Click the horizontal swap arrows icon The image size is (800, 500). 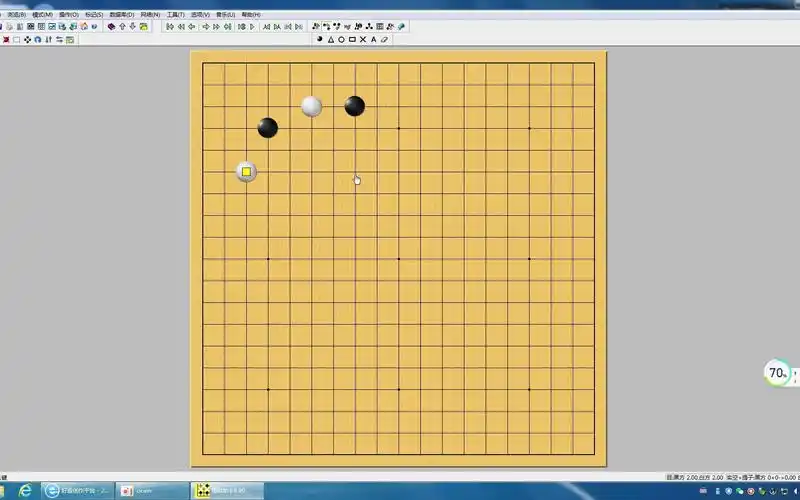click(x=59, y=39)
